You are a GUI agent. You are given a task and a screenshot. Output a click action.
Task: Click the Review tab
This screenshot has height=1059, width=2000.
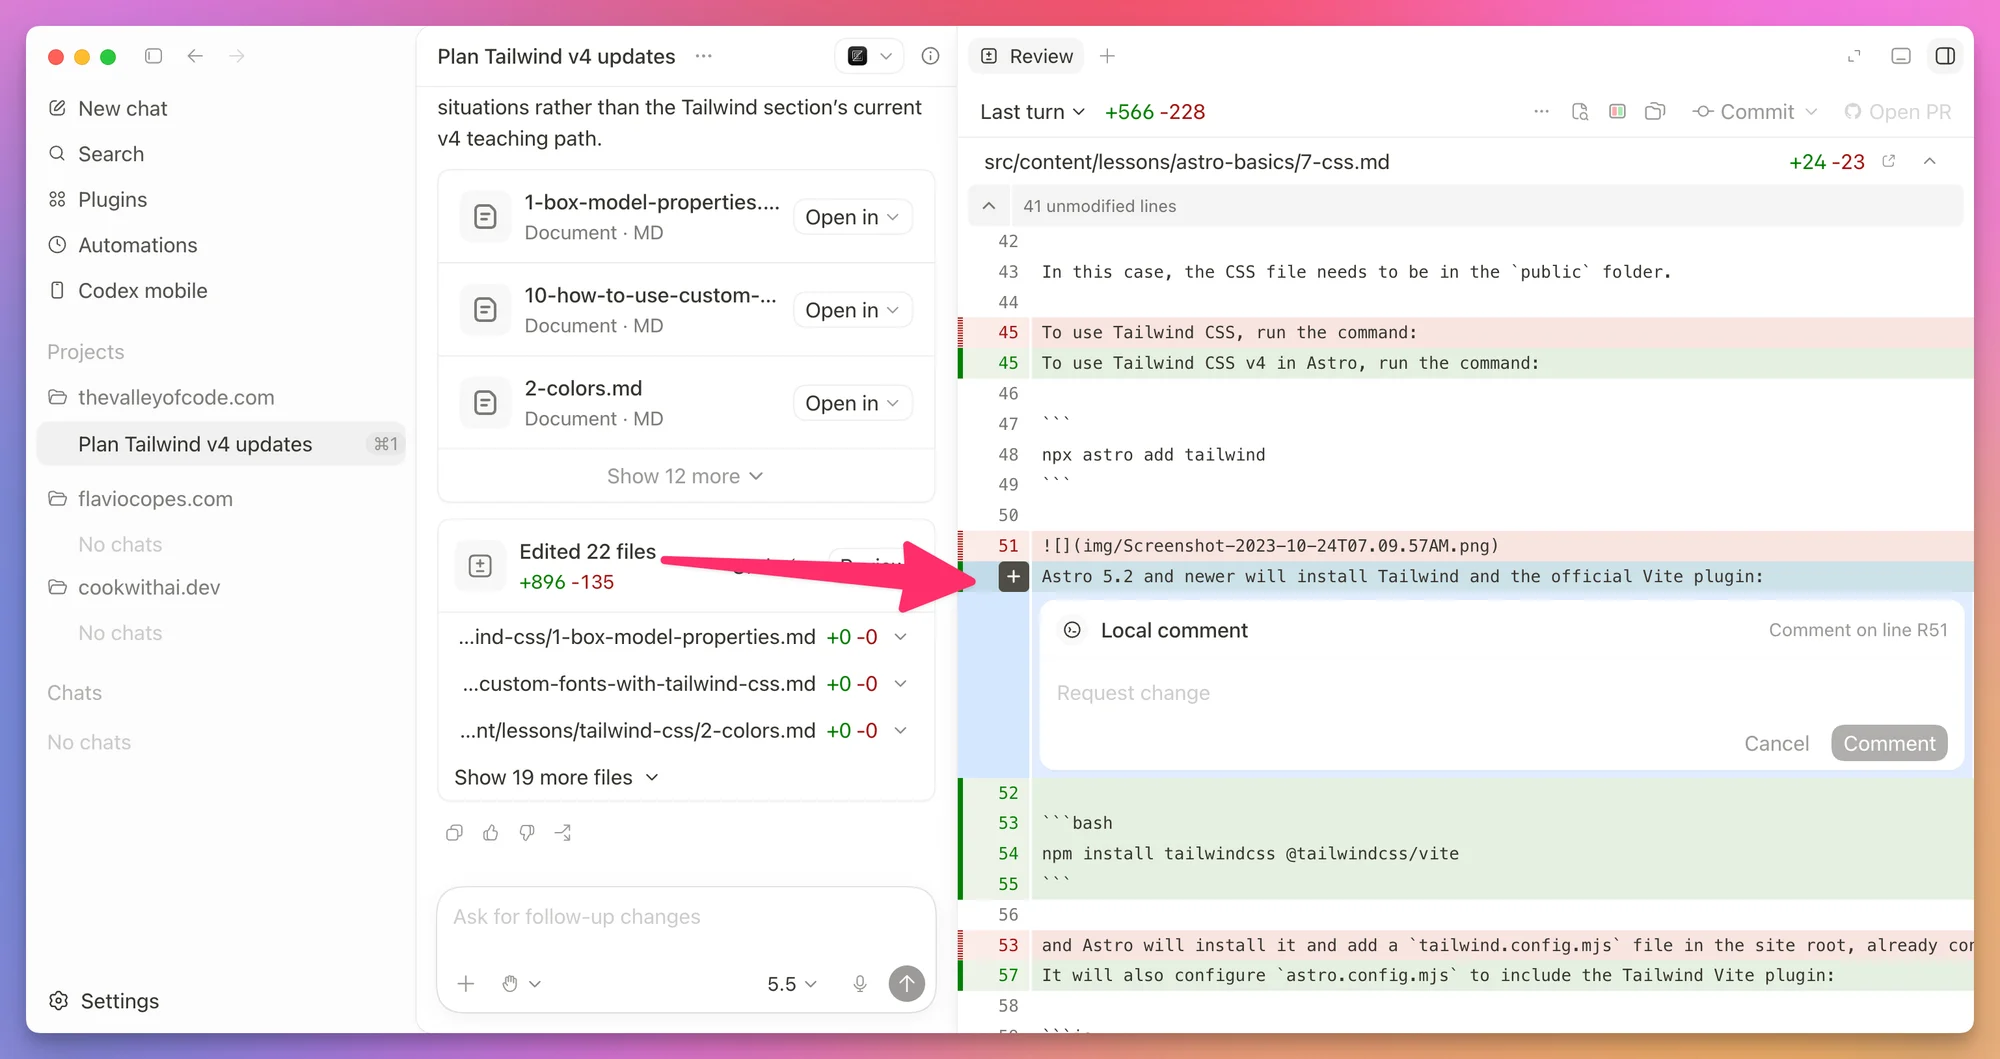pyautogui.click(x=1027, y=56)
